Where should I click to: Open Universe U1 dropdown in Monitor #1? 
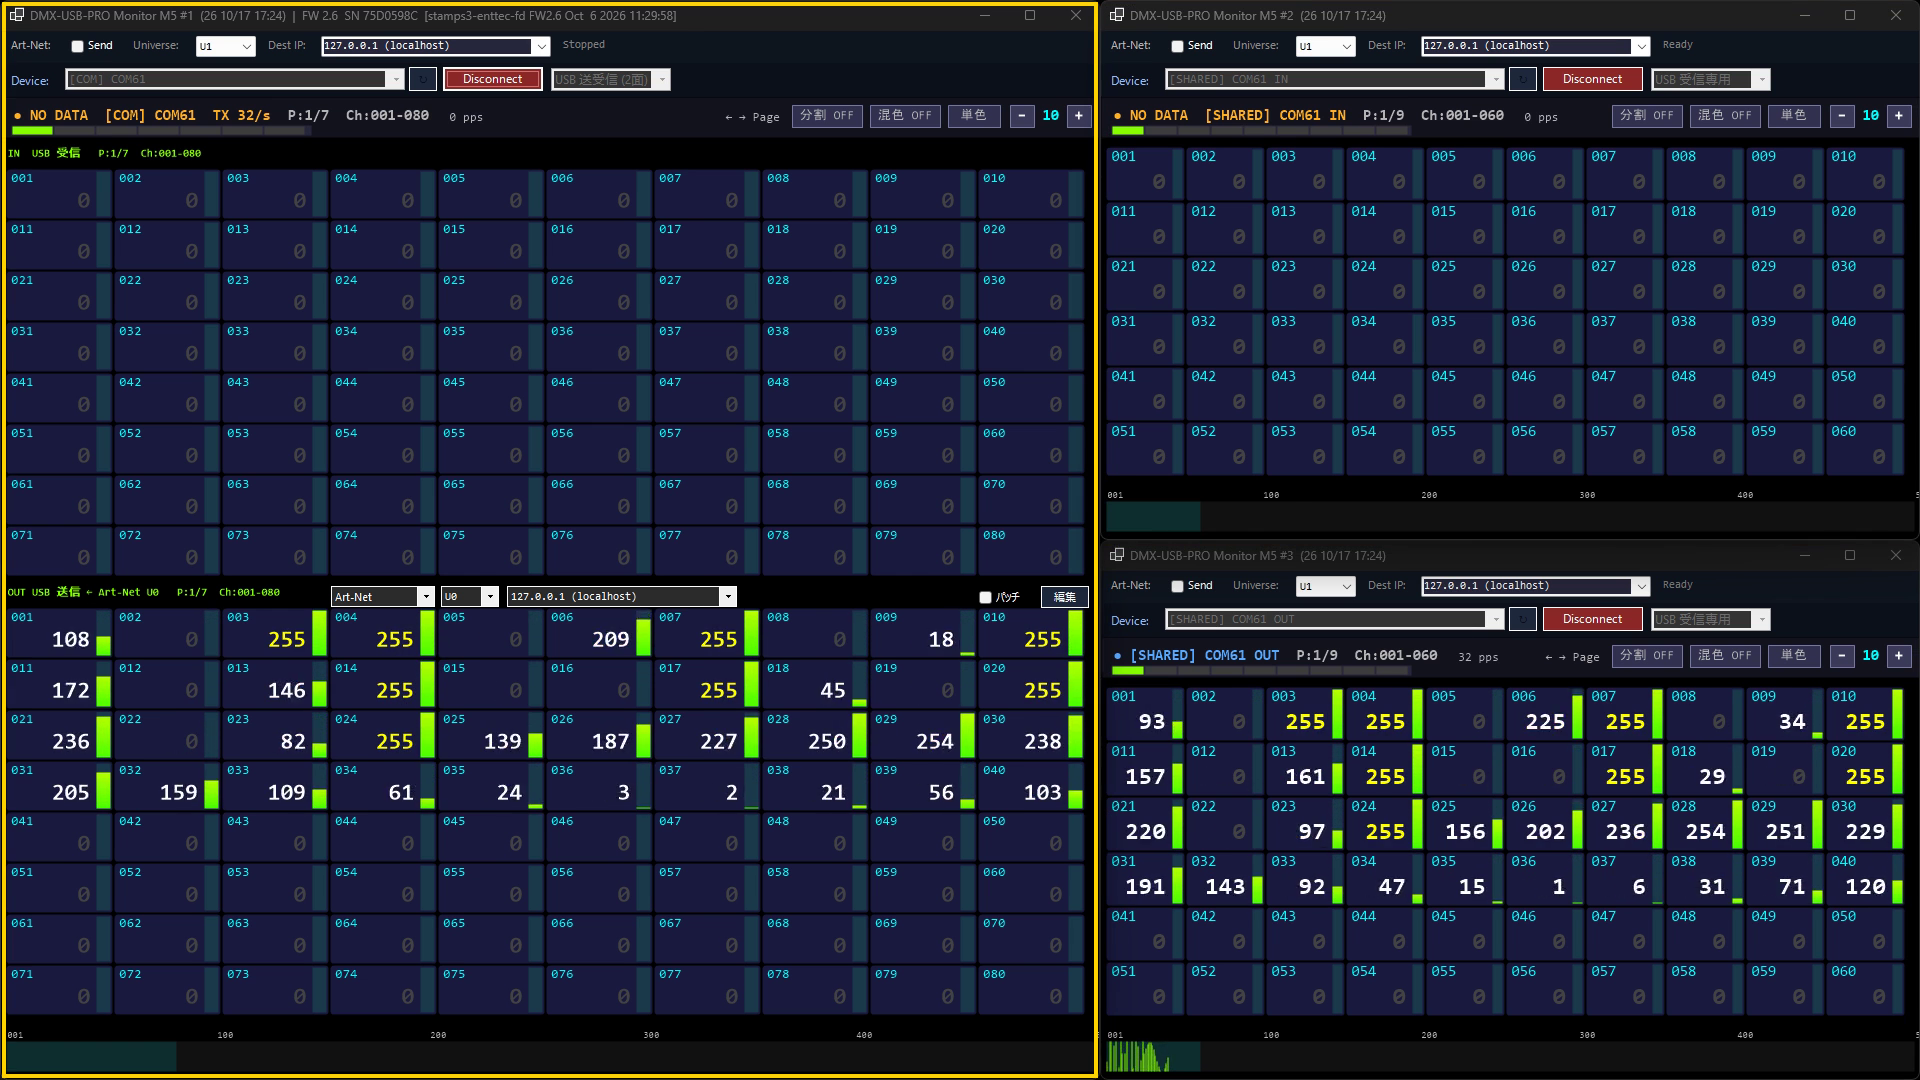[226, 46]
